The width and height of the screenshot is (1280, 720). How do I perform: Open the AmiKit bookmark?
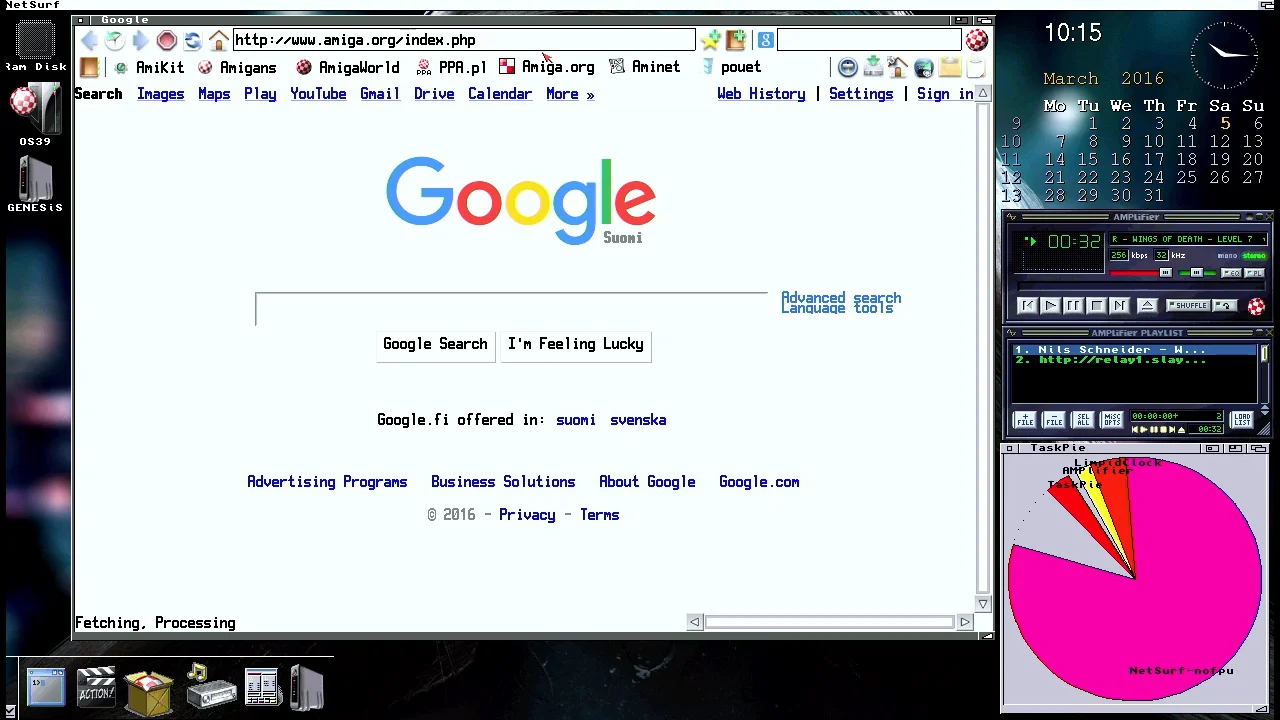149,67
